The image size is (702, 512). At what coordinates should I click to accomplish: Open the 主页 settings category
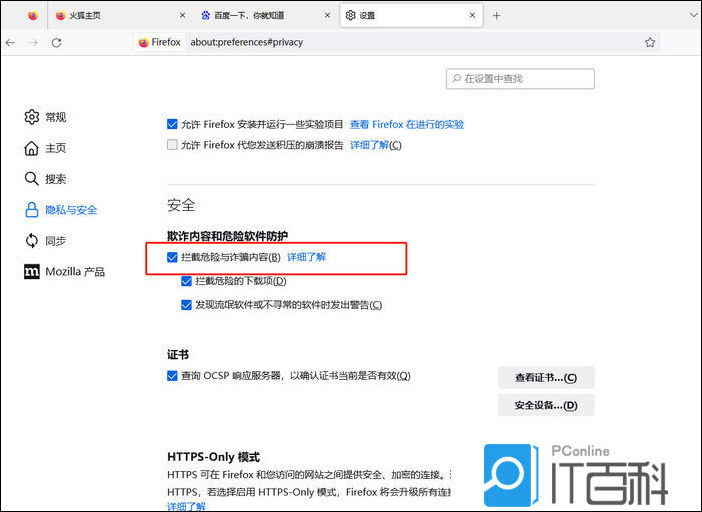[x=45, y=148]
